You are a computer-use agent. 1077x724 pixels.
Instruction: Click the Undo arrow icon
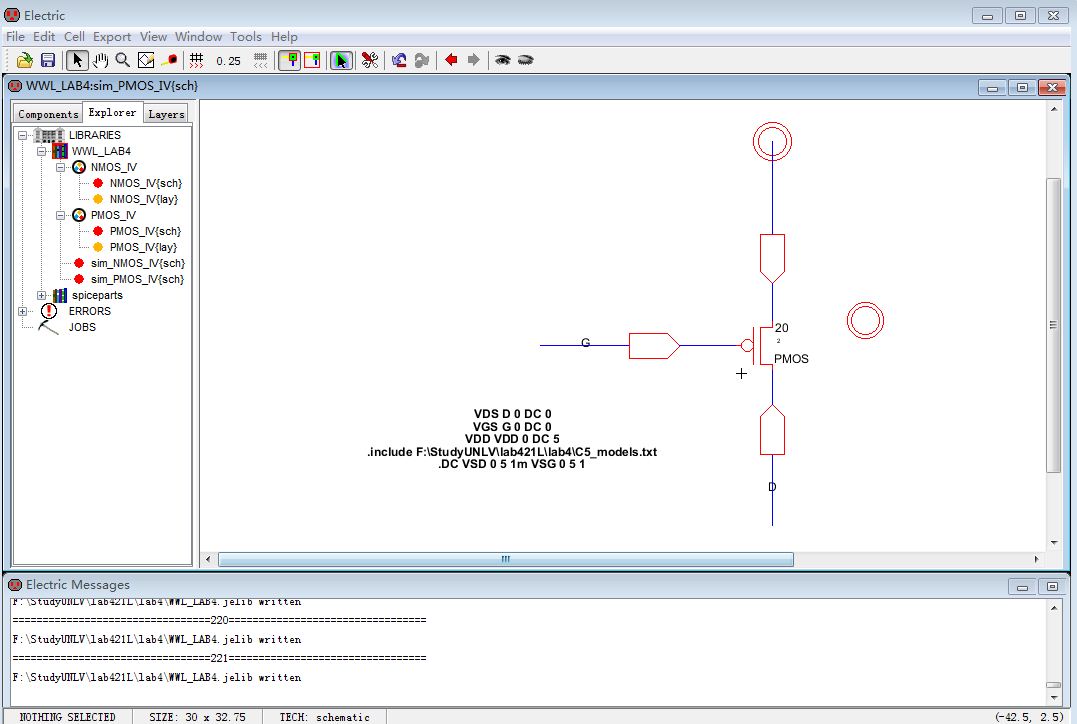[399, 60]
